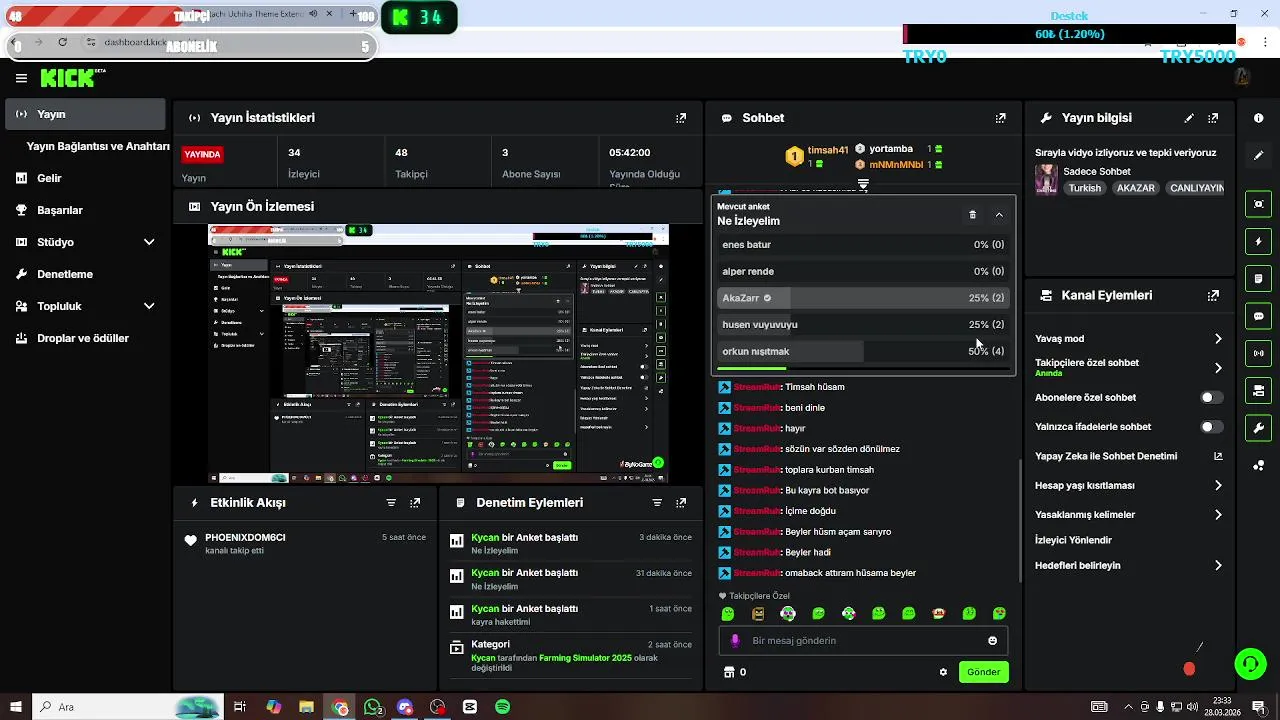Collapse the Ne İzleyelim poll
Image resolution: width=1280 pixels, height=720 pixels.
click(999, 214)
